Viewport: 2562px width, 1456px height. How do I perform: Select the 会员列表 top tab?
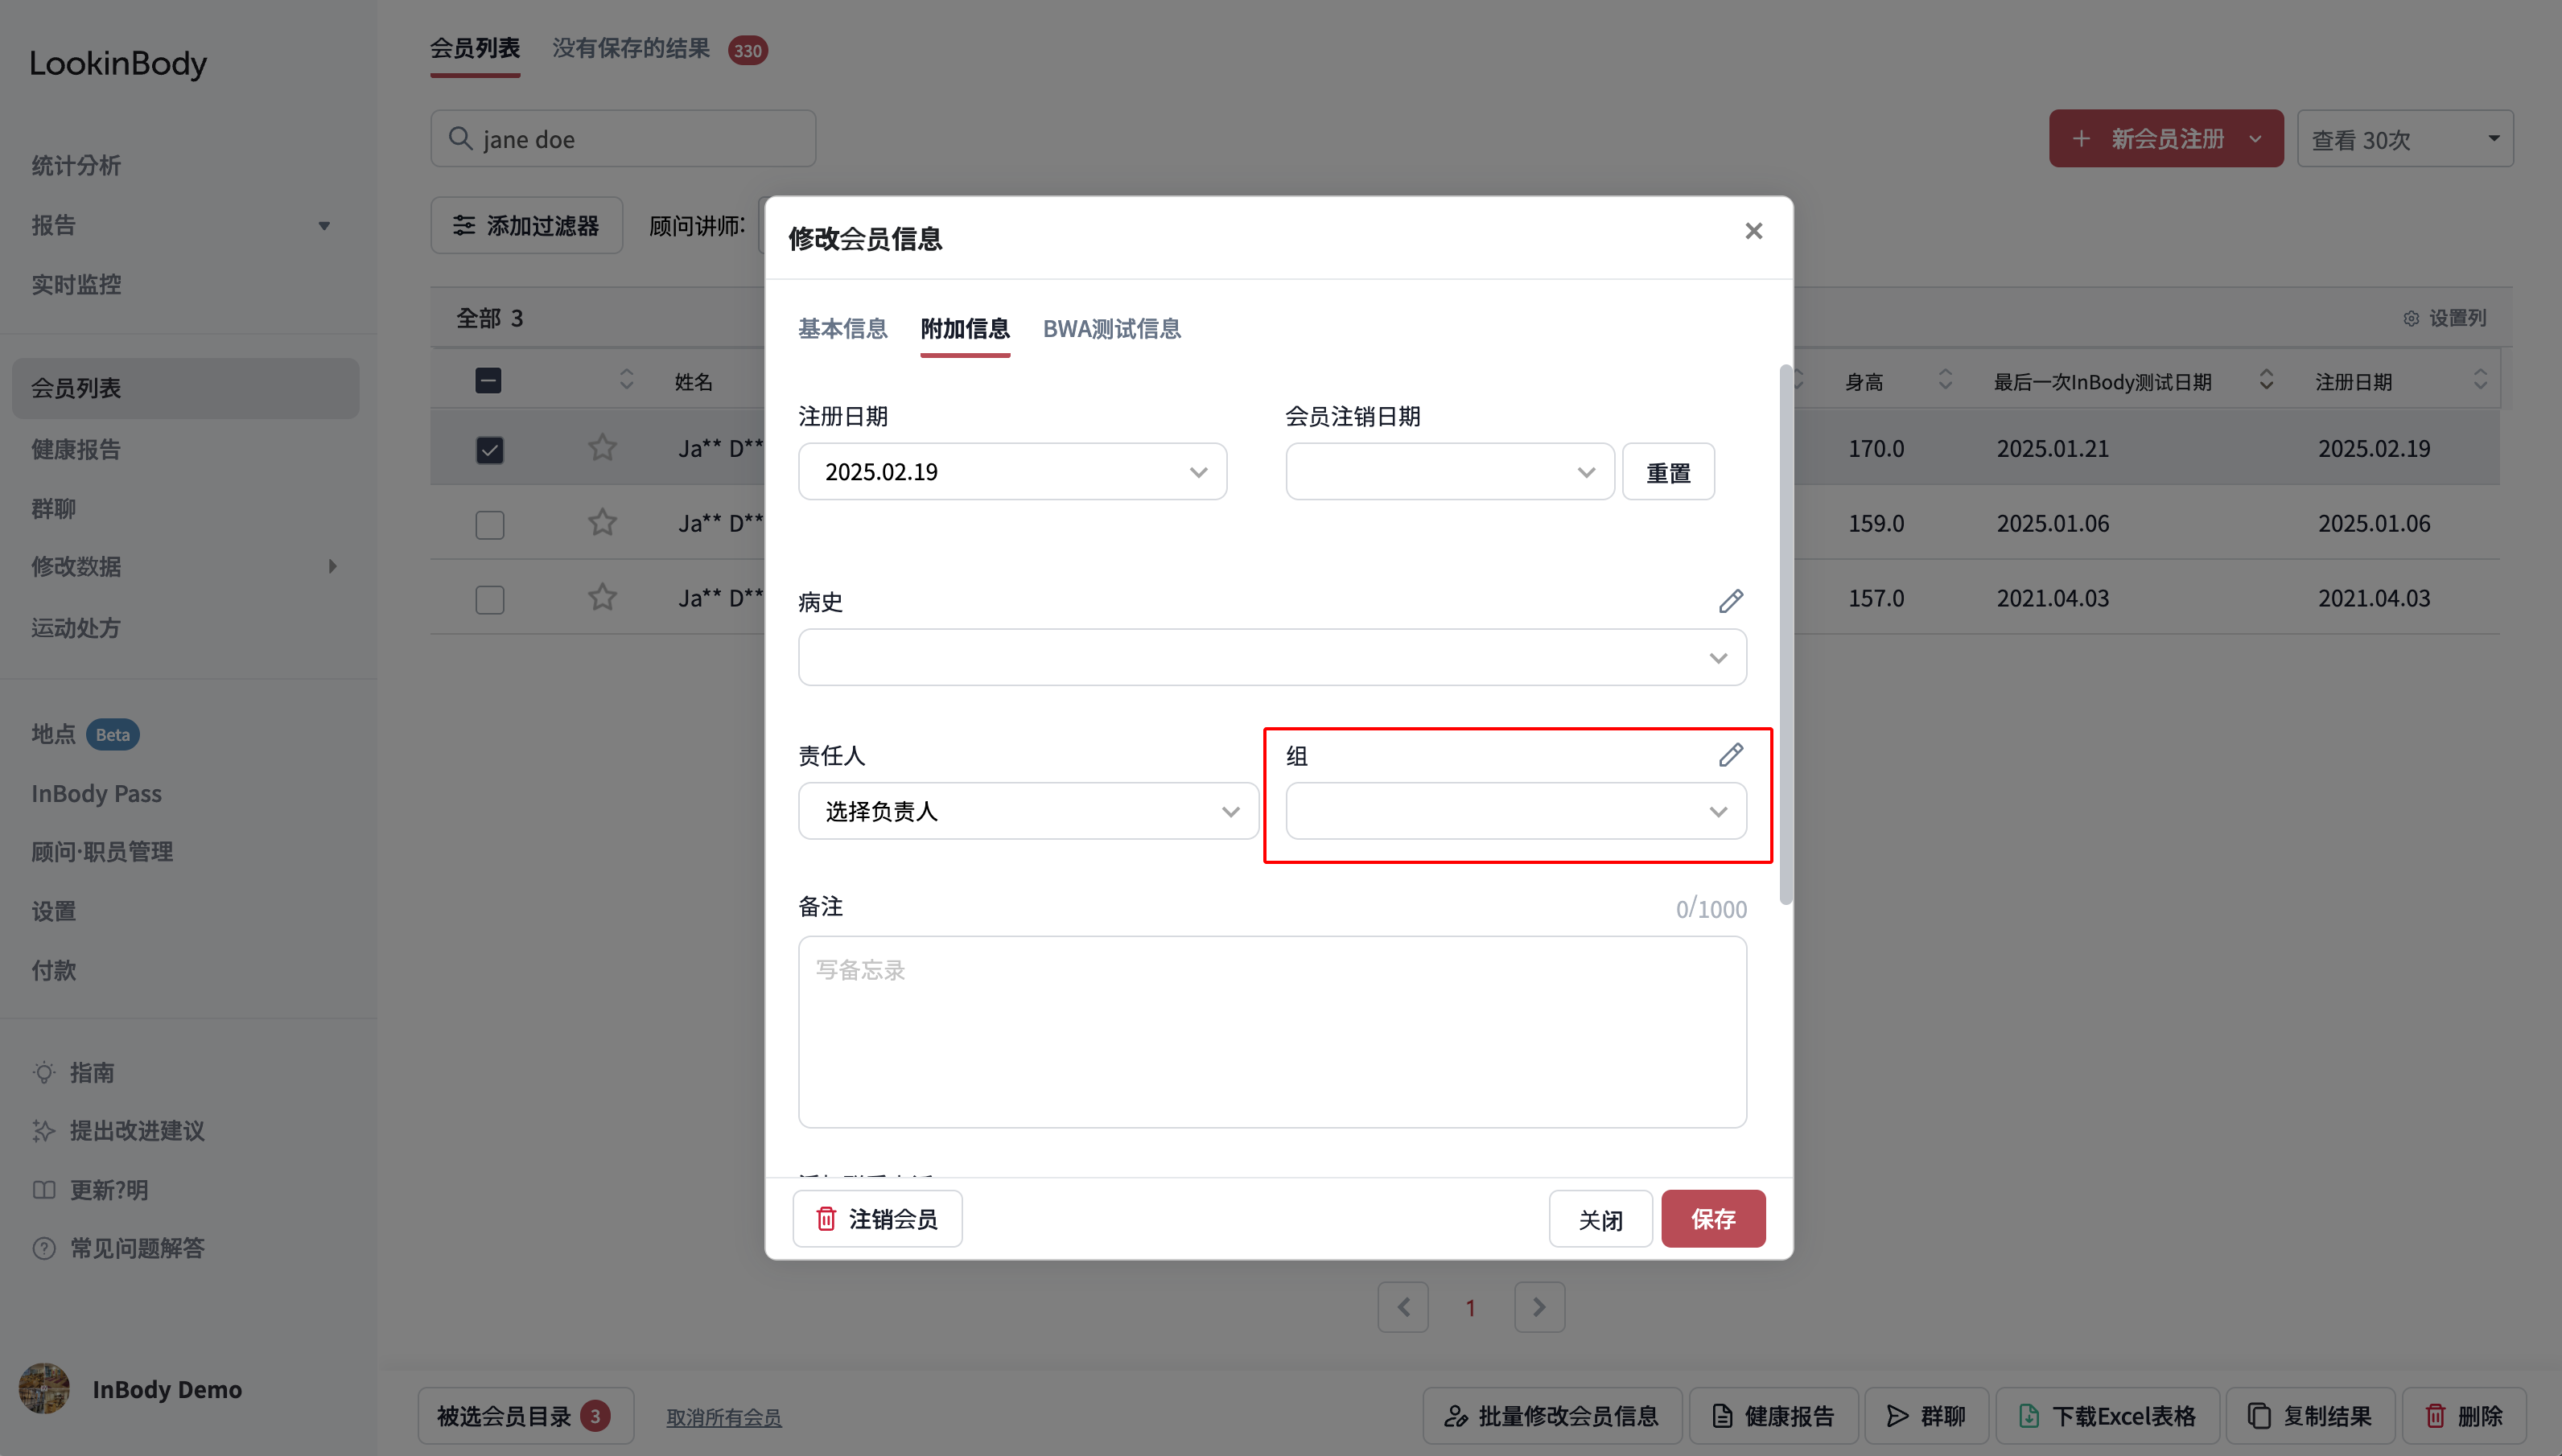click(475, 48)
